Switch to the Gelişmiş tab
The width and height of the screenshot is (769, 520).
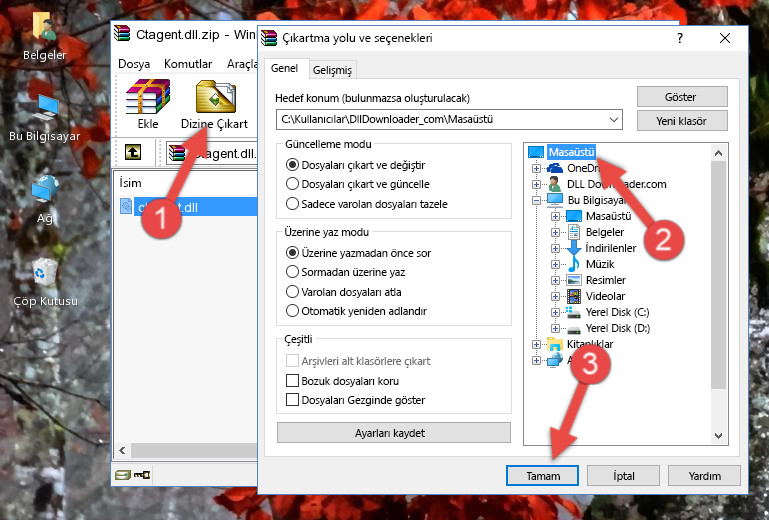tap(332, 70)
